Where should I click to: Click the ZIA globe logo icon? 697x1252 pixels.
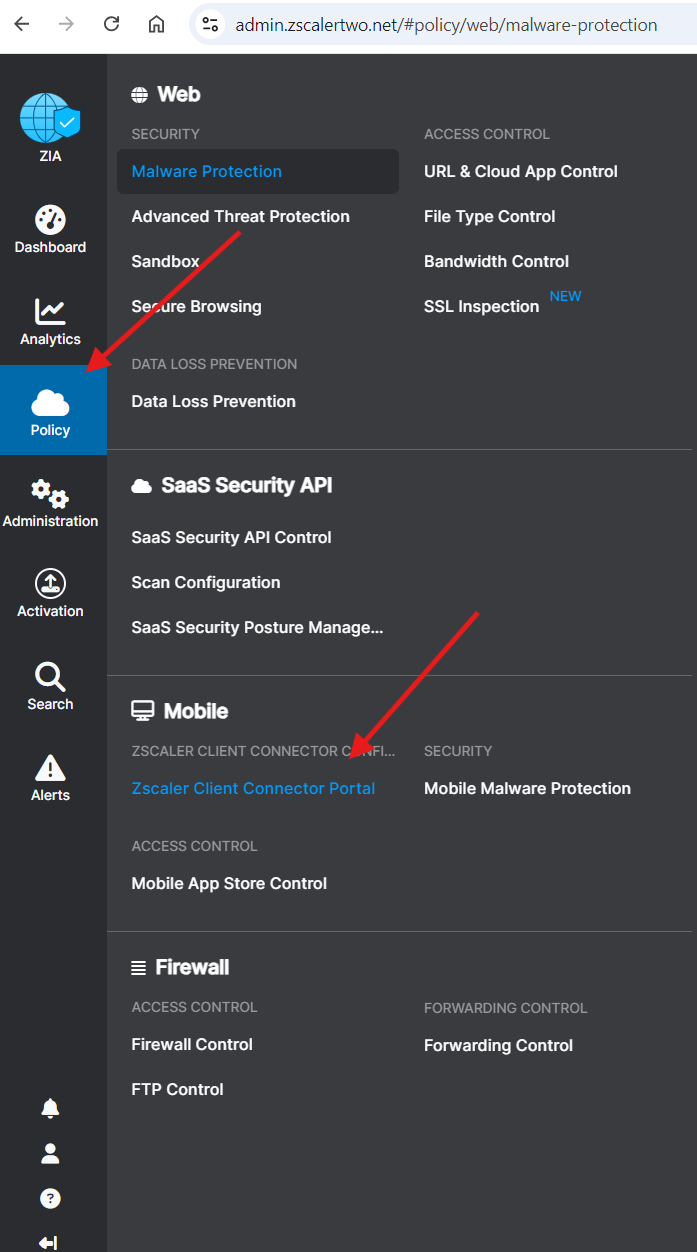pos(50,118)
